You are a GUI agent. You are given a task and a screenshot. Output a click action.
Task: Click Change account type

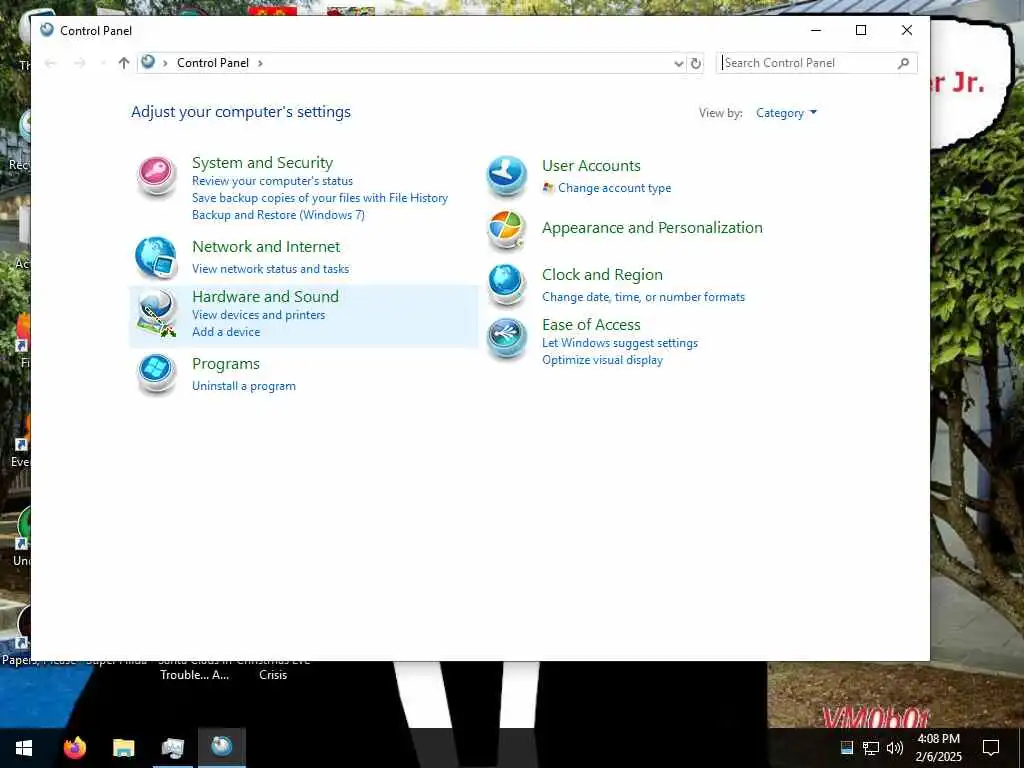click(614, 188)
